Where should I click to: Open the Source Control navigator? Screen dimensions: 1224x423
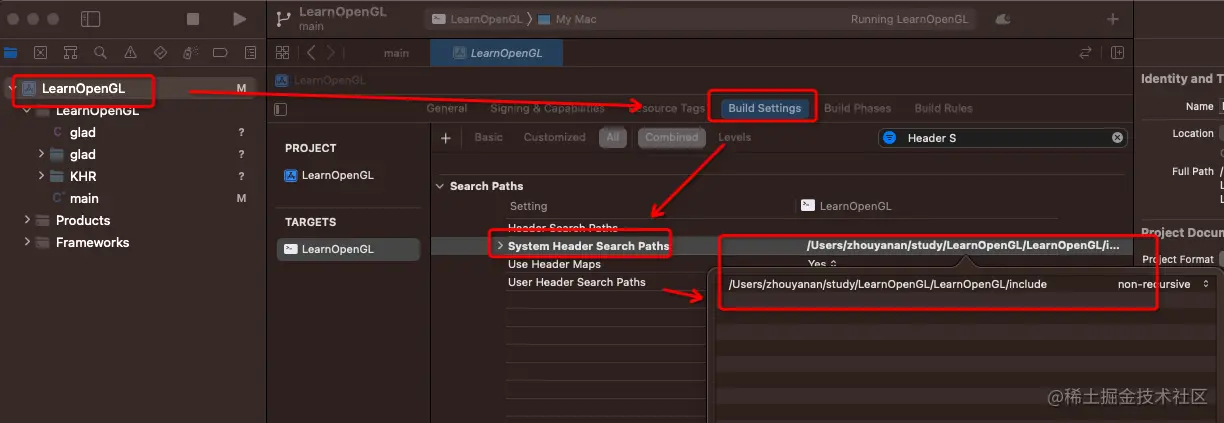pos(40,53)
